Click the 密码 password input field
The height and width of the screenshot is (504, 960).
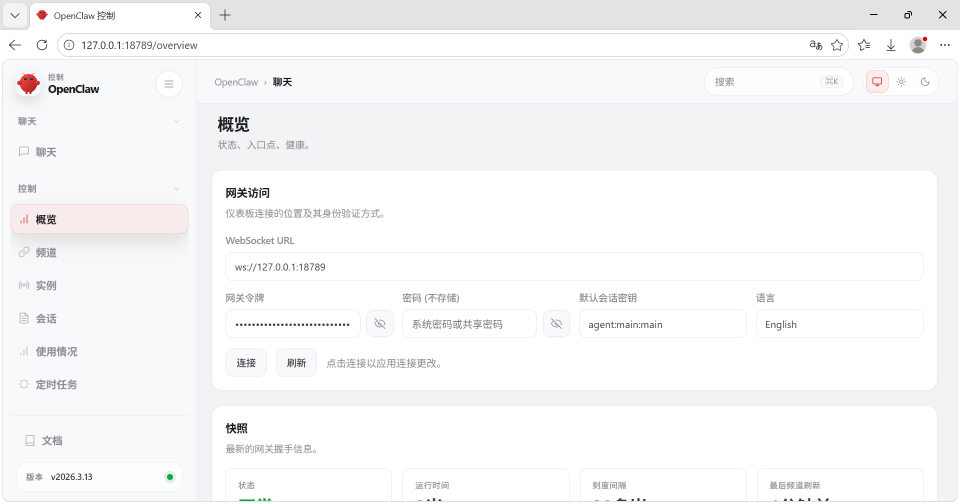[469, 324]
